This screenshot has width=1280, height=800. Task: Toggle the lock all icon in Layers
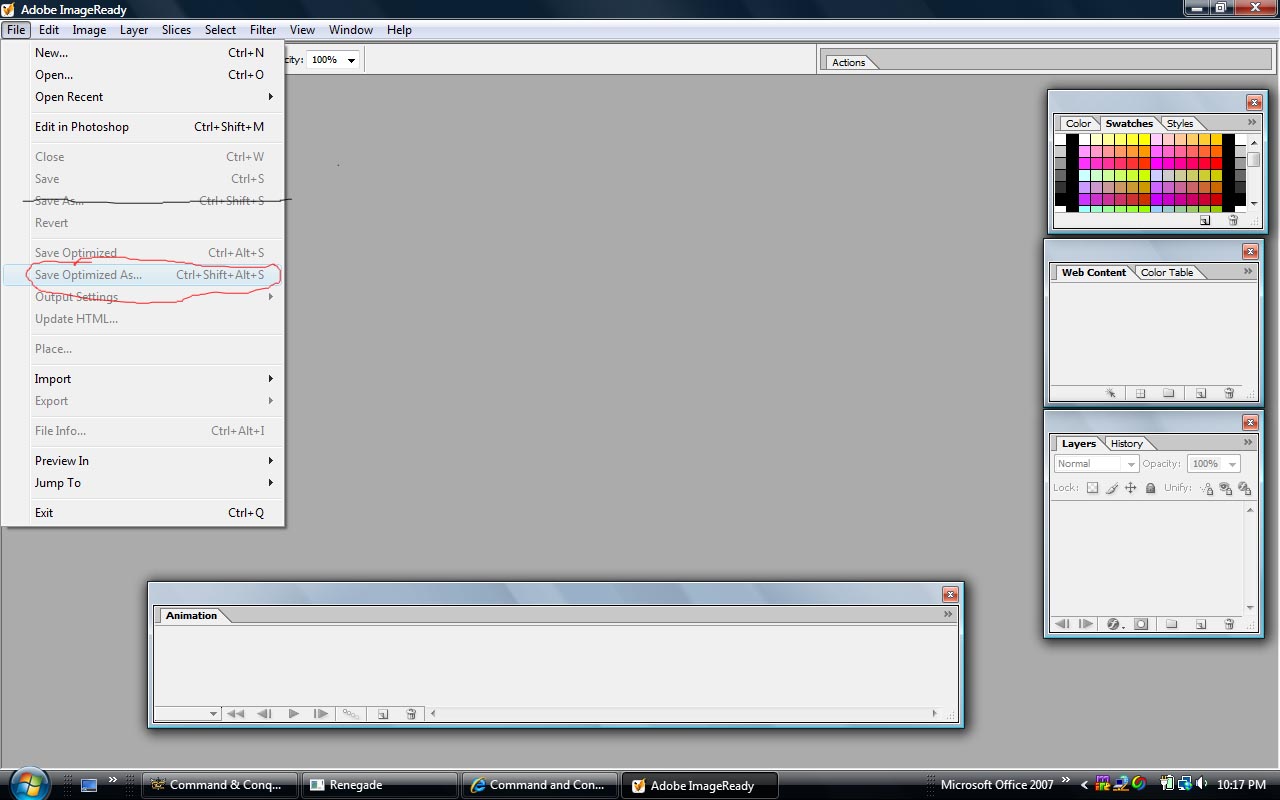click(1150, 488)
